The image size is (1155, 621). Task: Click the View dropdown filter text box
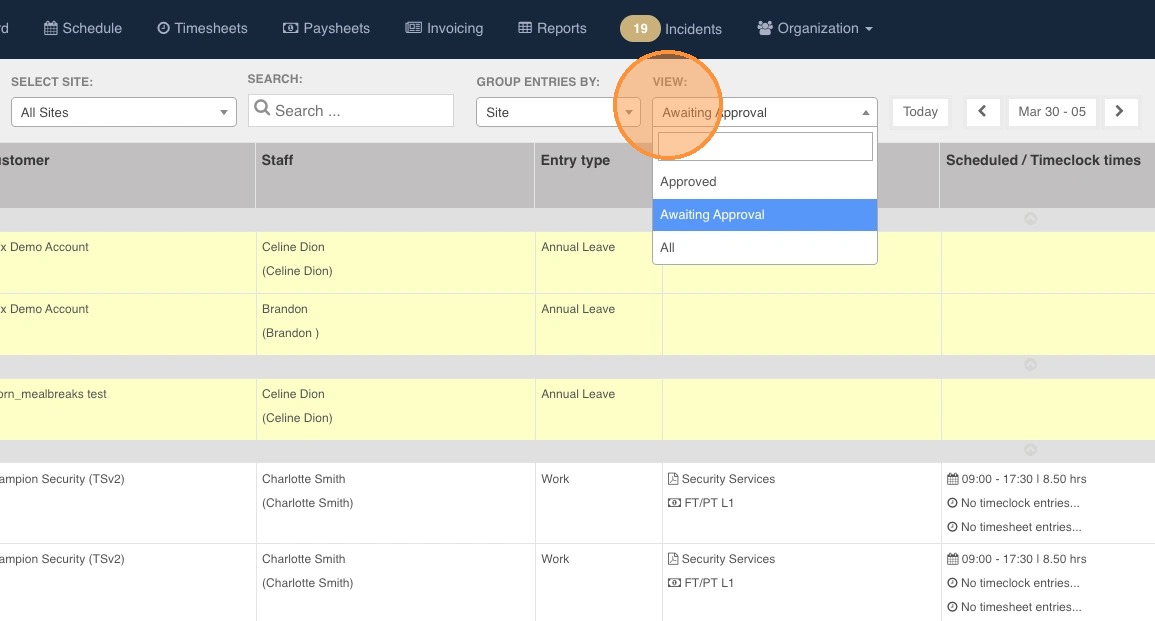click(765, 147)
